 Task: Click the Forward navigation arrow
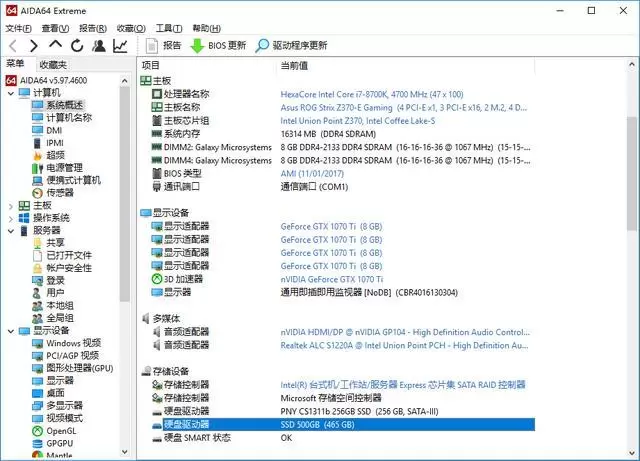(33, 45)
